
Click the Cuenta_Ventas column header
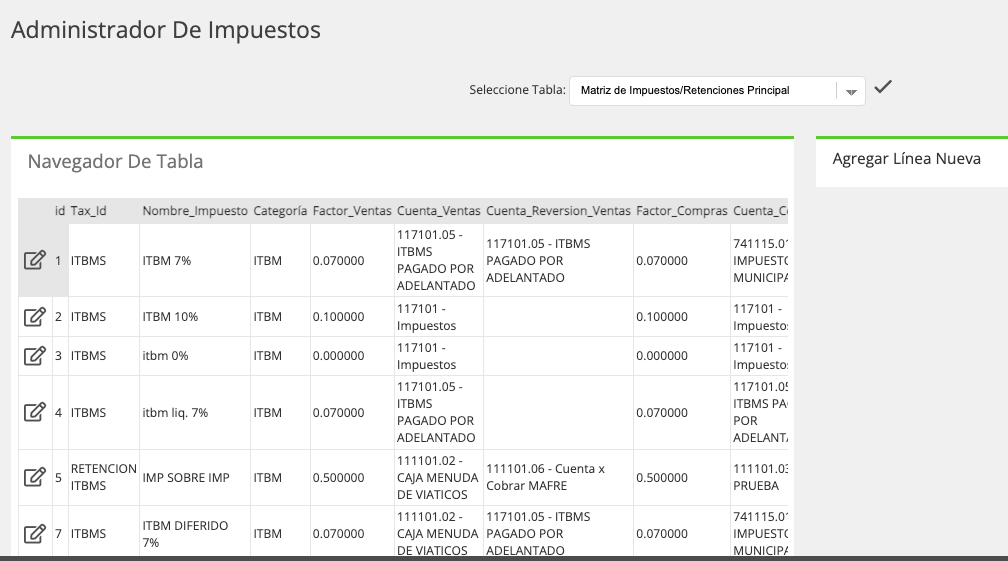pyautogui.click(x=438, y=211)
